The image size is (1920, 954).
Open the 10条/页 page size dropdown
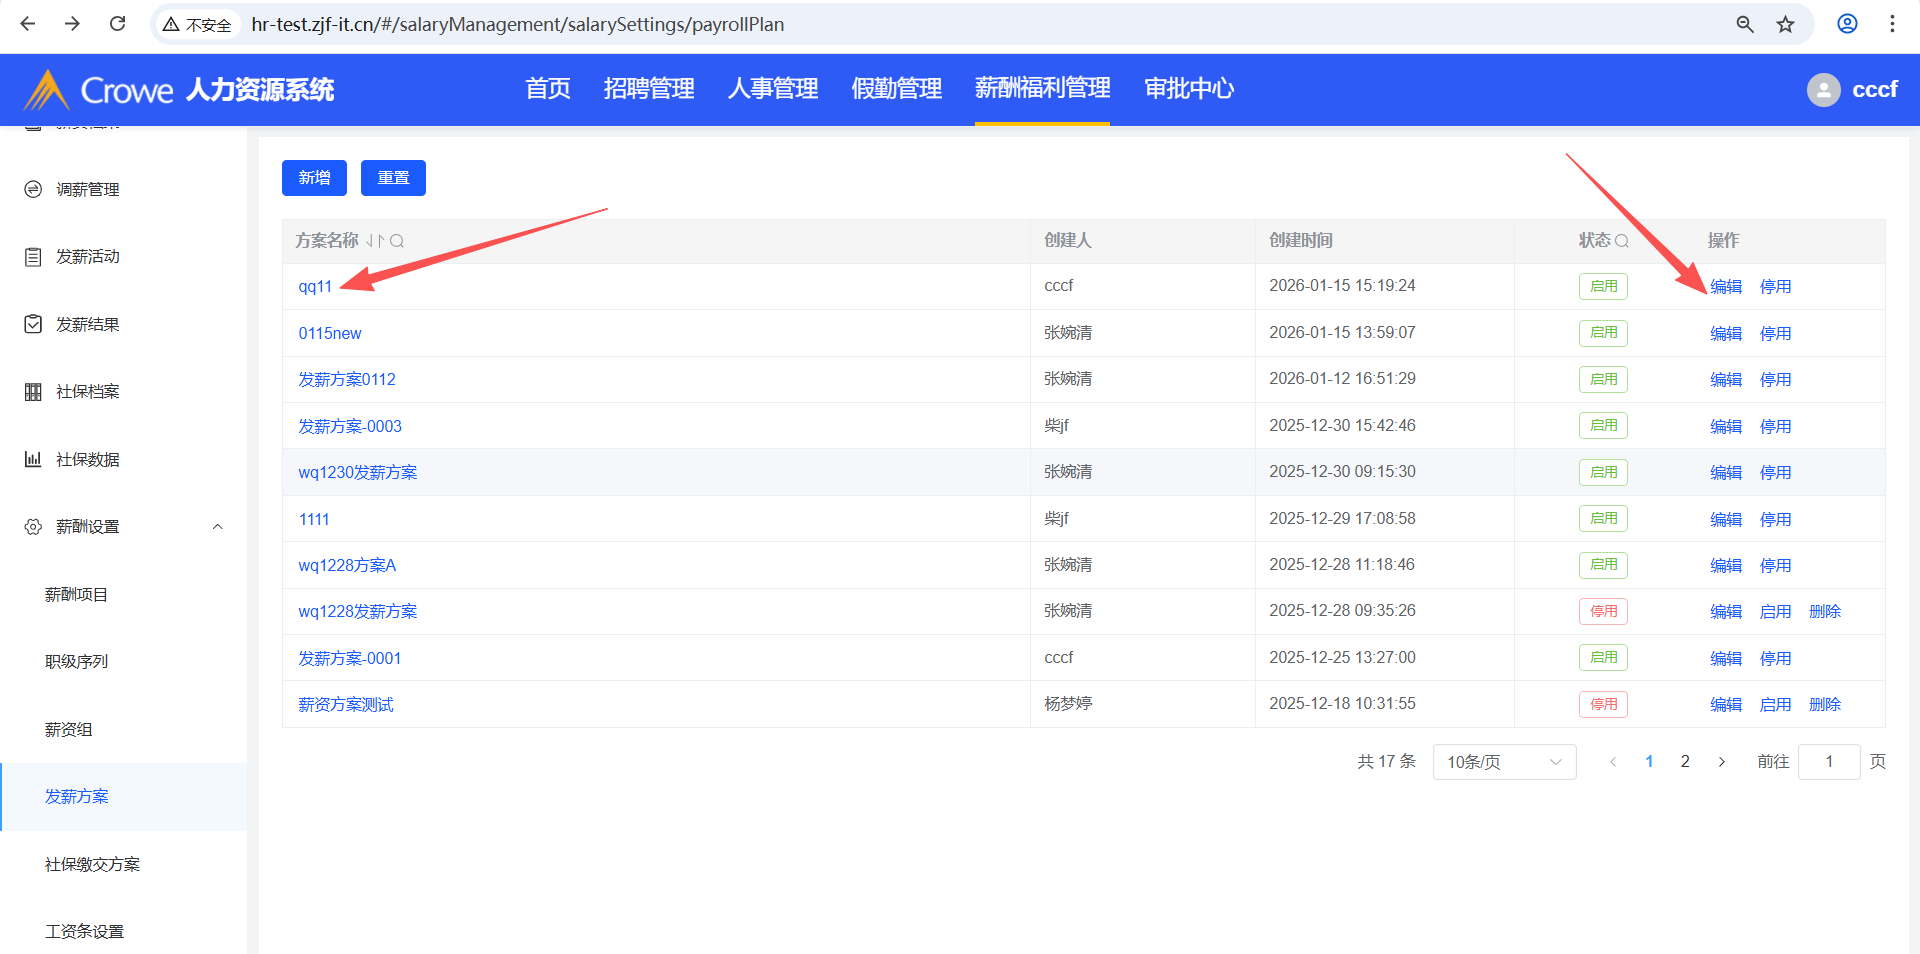coord(1504,762)
